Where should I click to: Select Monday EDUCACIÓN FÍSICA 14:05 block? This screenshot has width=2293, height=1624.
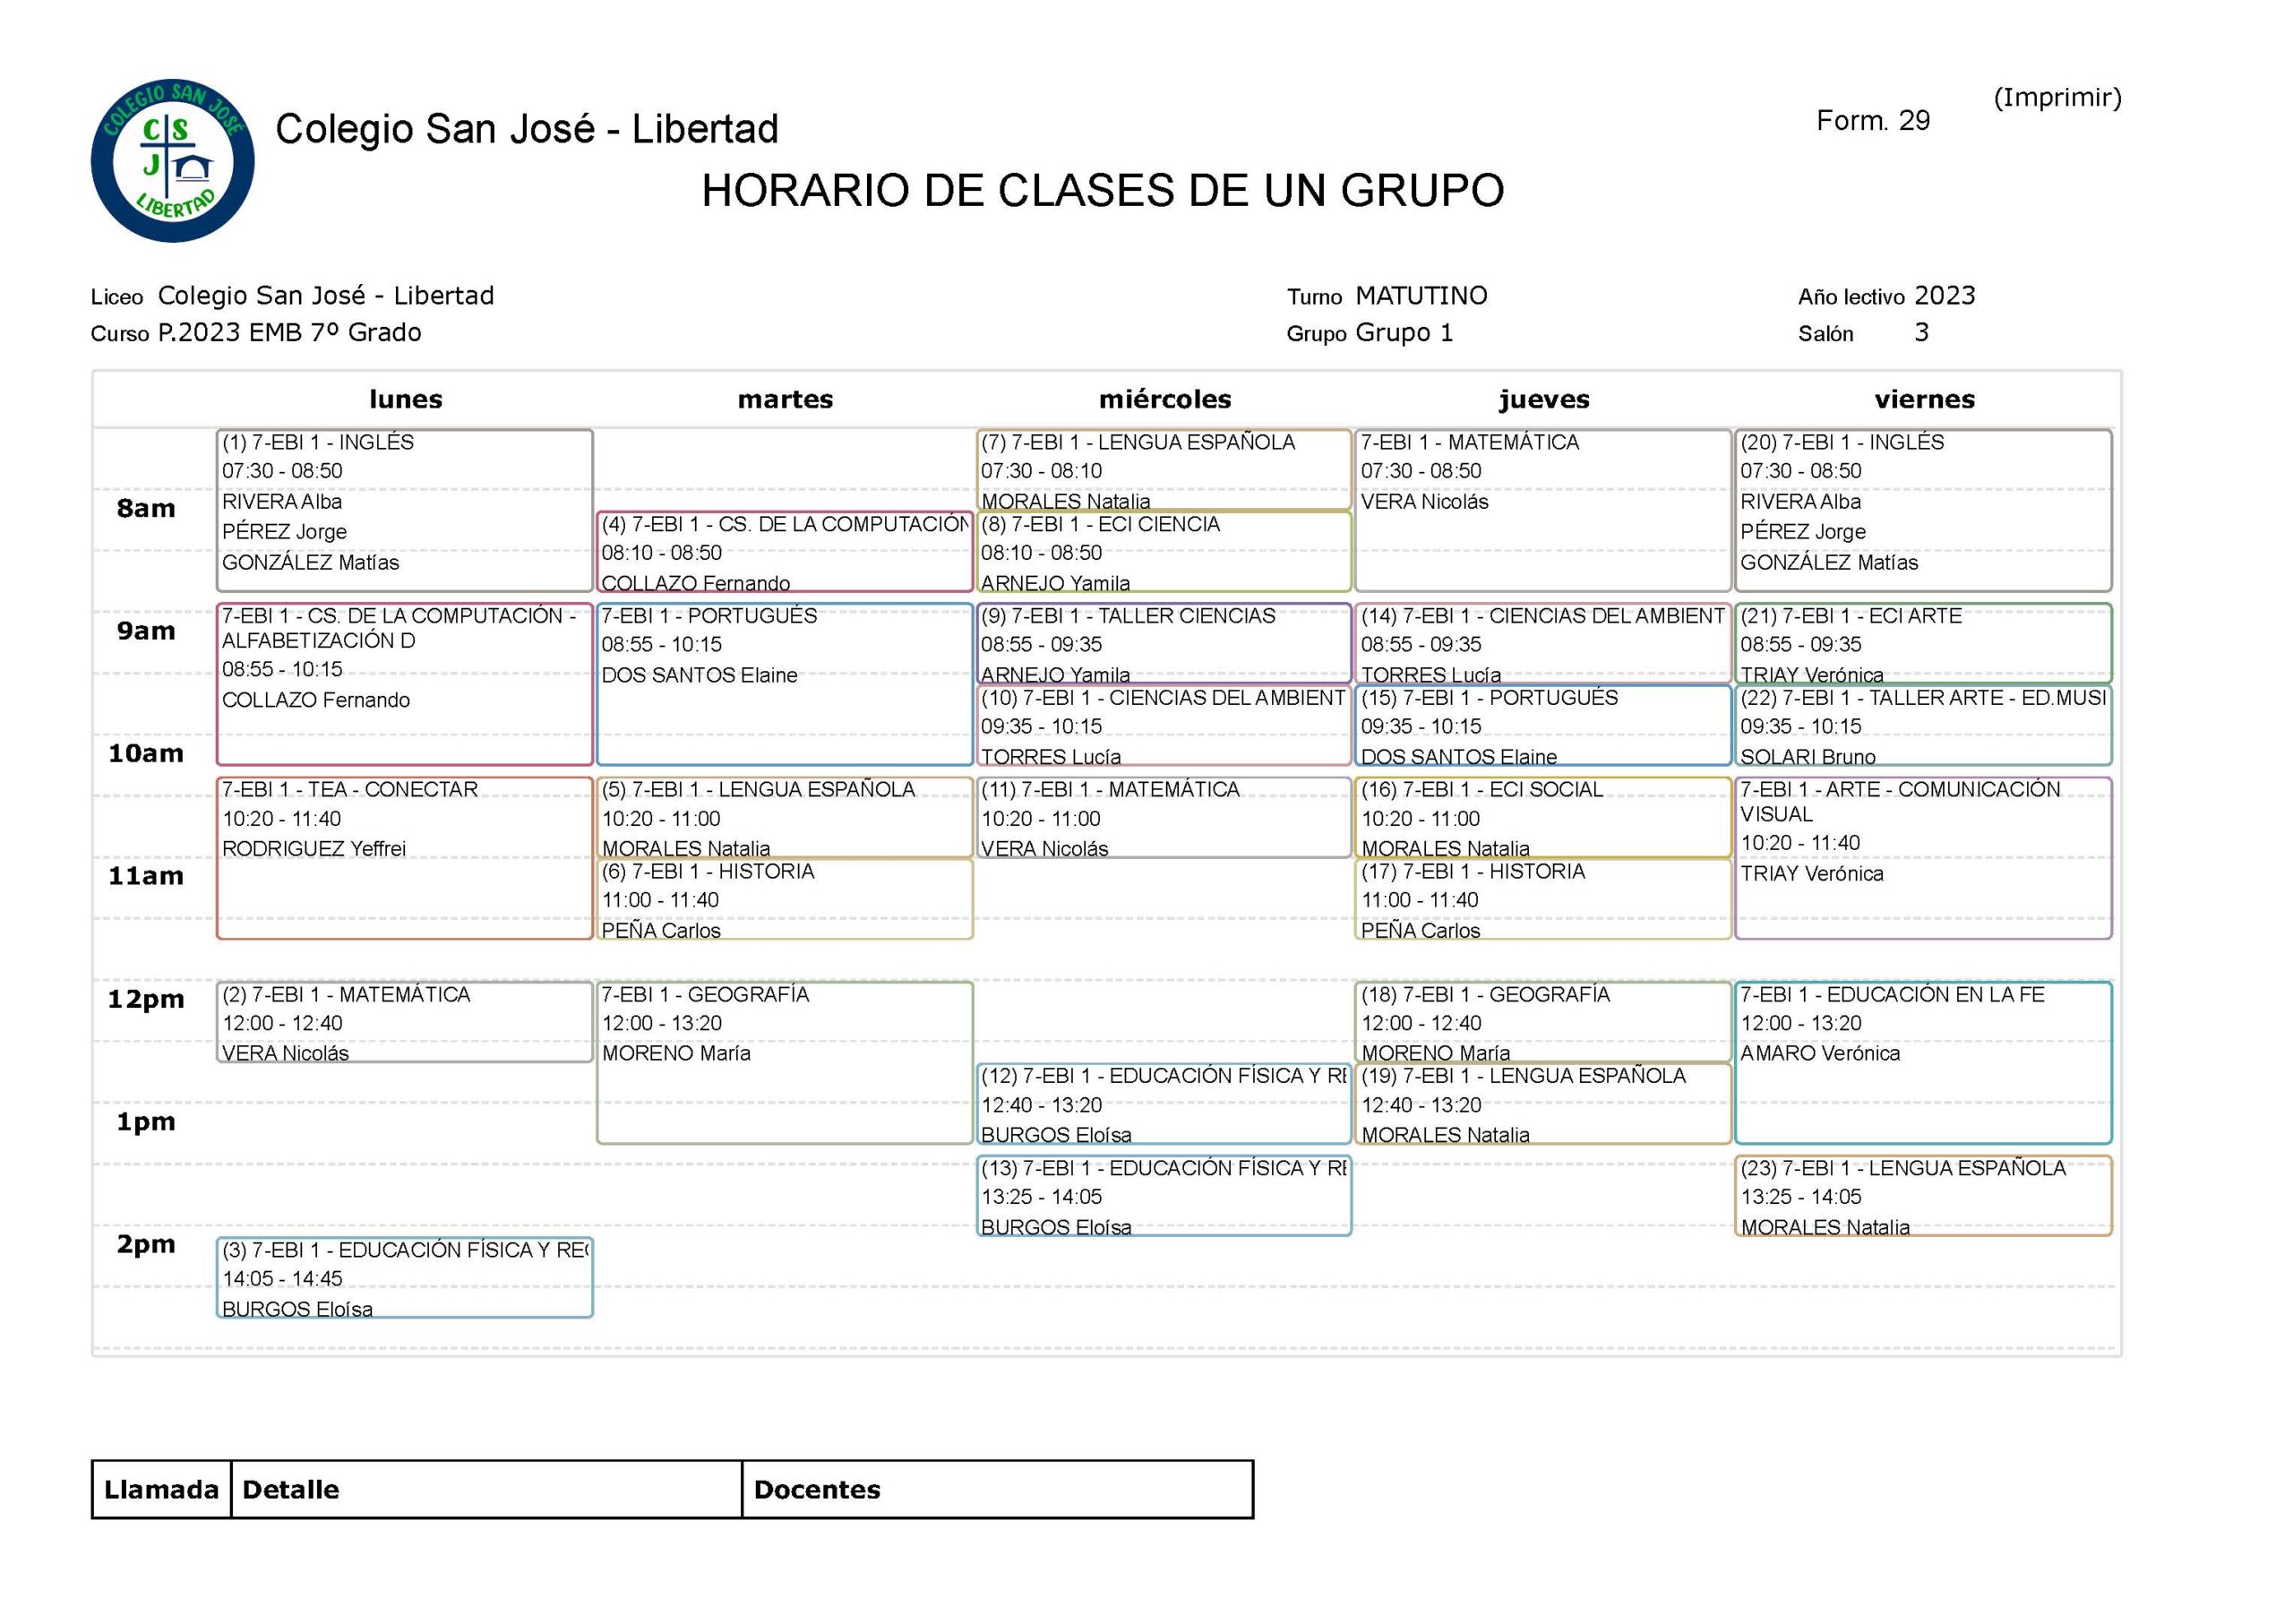(x=404, y=1278)
